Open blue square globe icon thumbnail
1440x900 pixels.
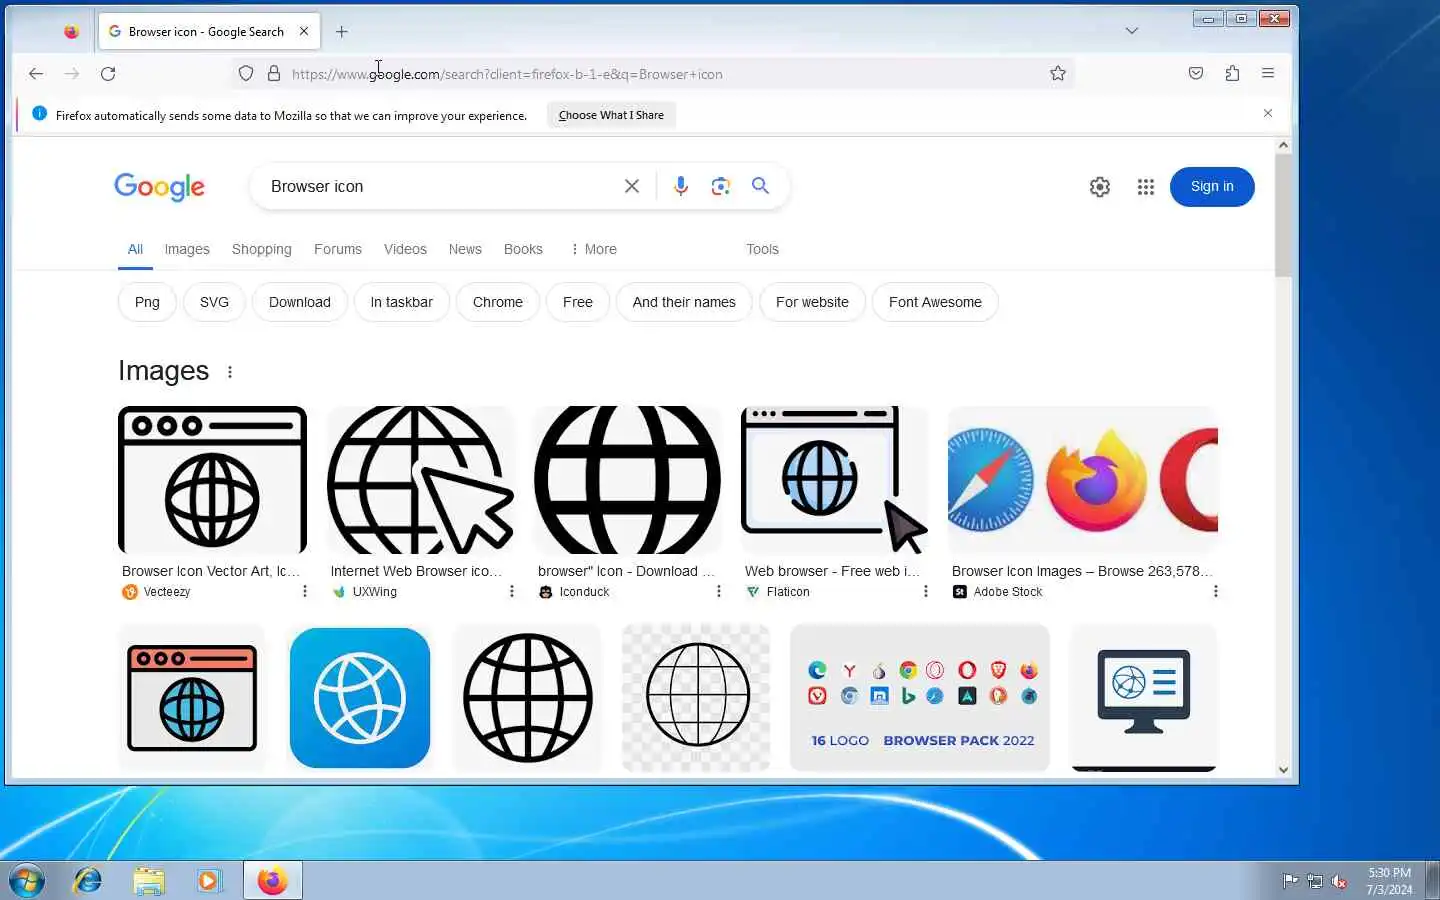click(360, 698)
